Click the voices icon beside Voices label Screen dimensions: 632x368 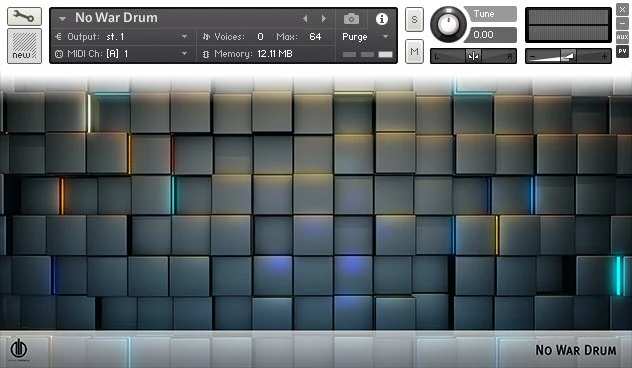point(206,37)
